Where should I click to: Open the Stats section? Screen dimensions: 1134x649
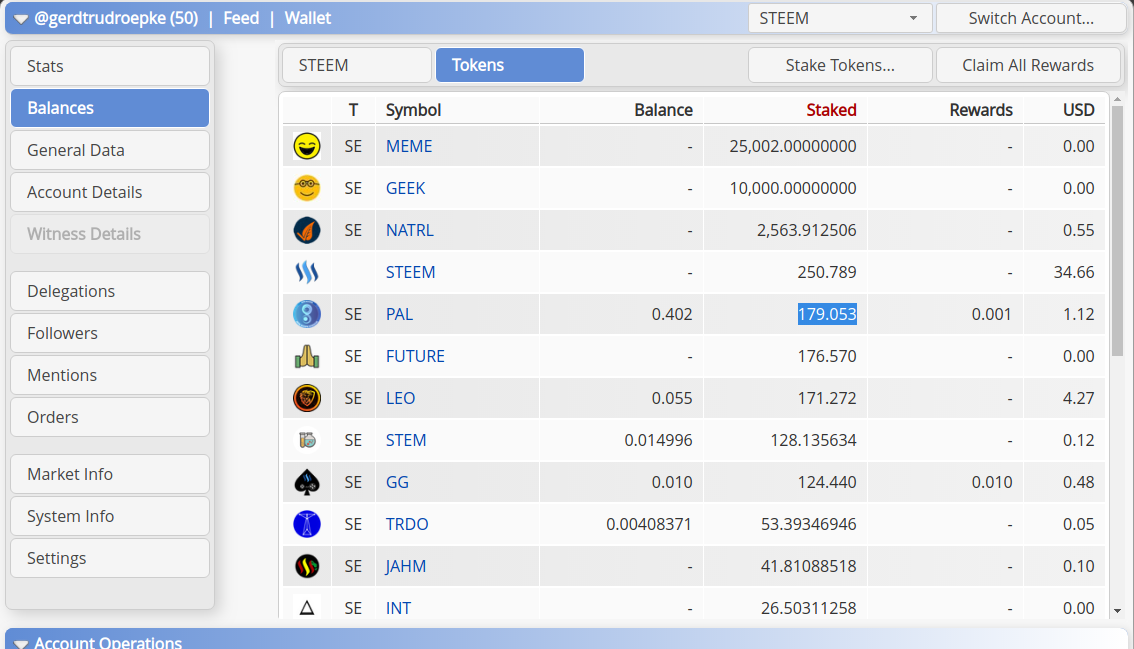pyautogui.click(x=110, y=66)
